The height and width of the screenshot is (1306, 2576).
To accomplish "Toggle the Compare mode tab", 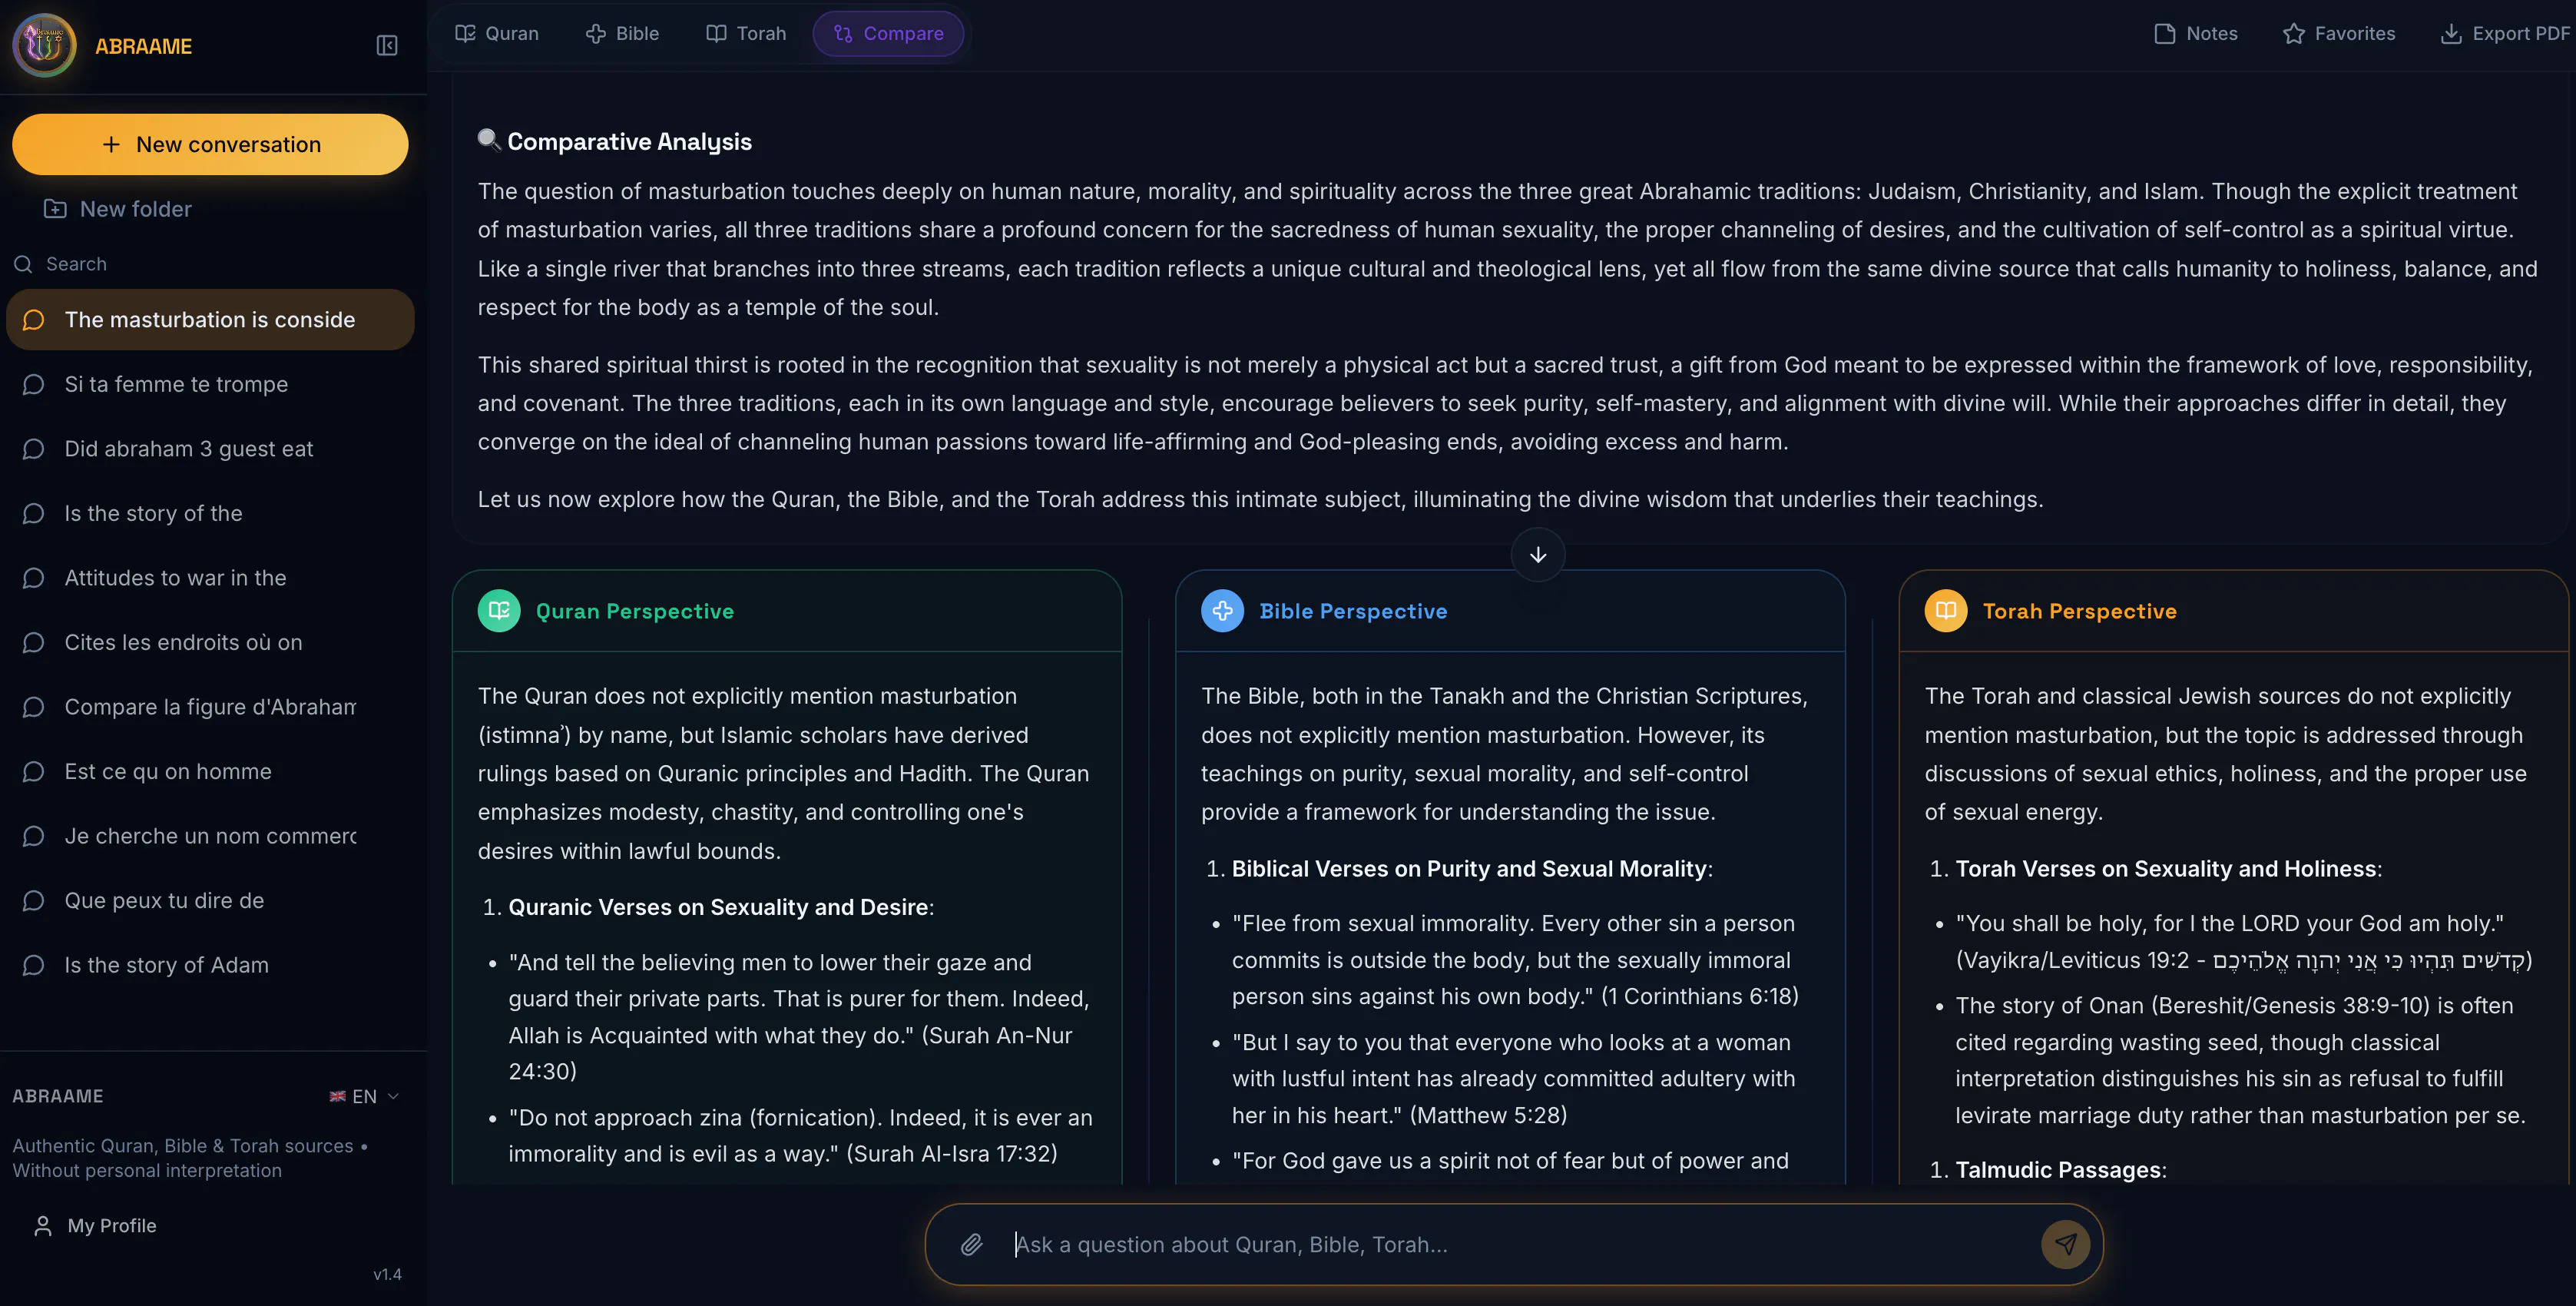I will [888, 34].
